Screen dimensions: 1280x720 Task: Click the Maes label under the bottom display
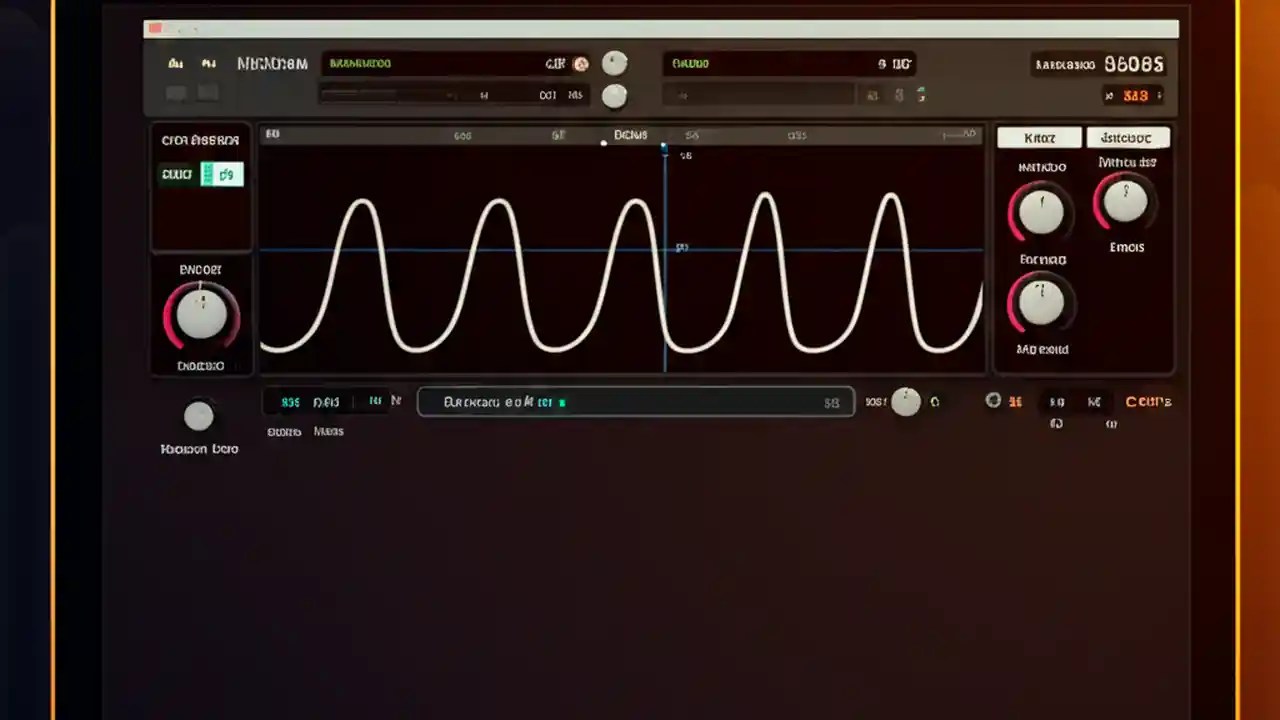[328, 431]
